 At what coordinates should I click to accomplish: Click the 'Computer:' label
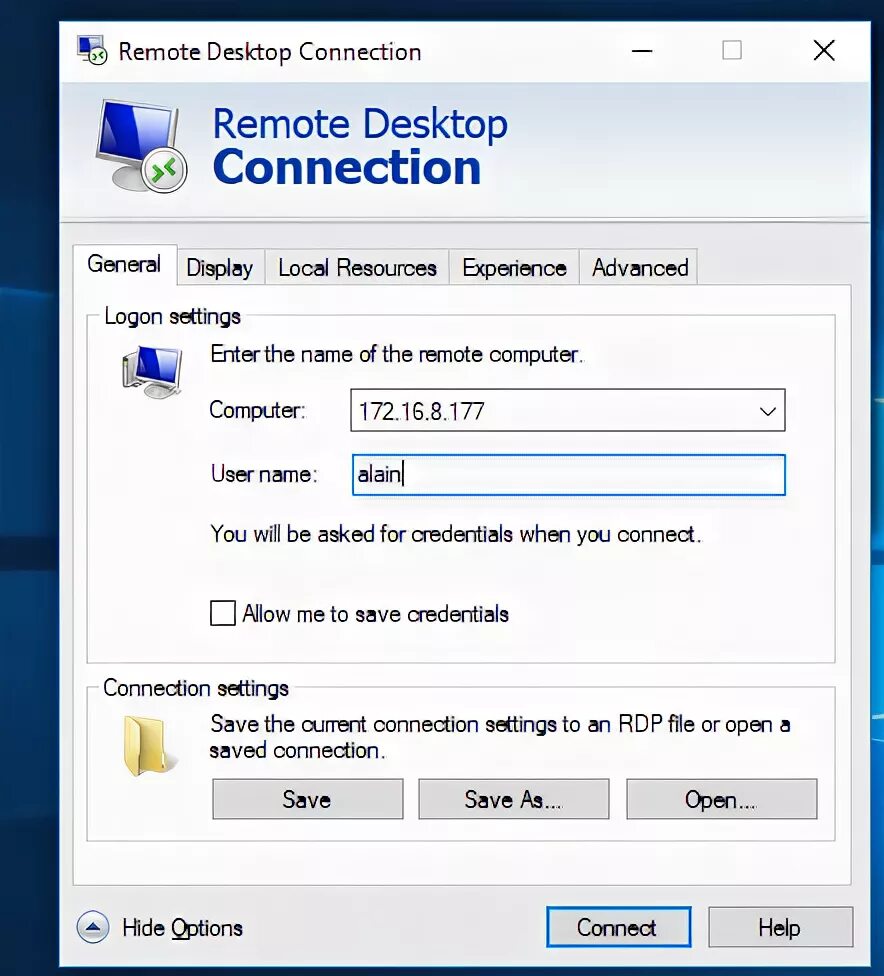tap(257, 410)
